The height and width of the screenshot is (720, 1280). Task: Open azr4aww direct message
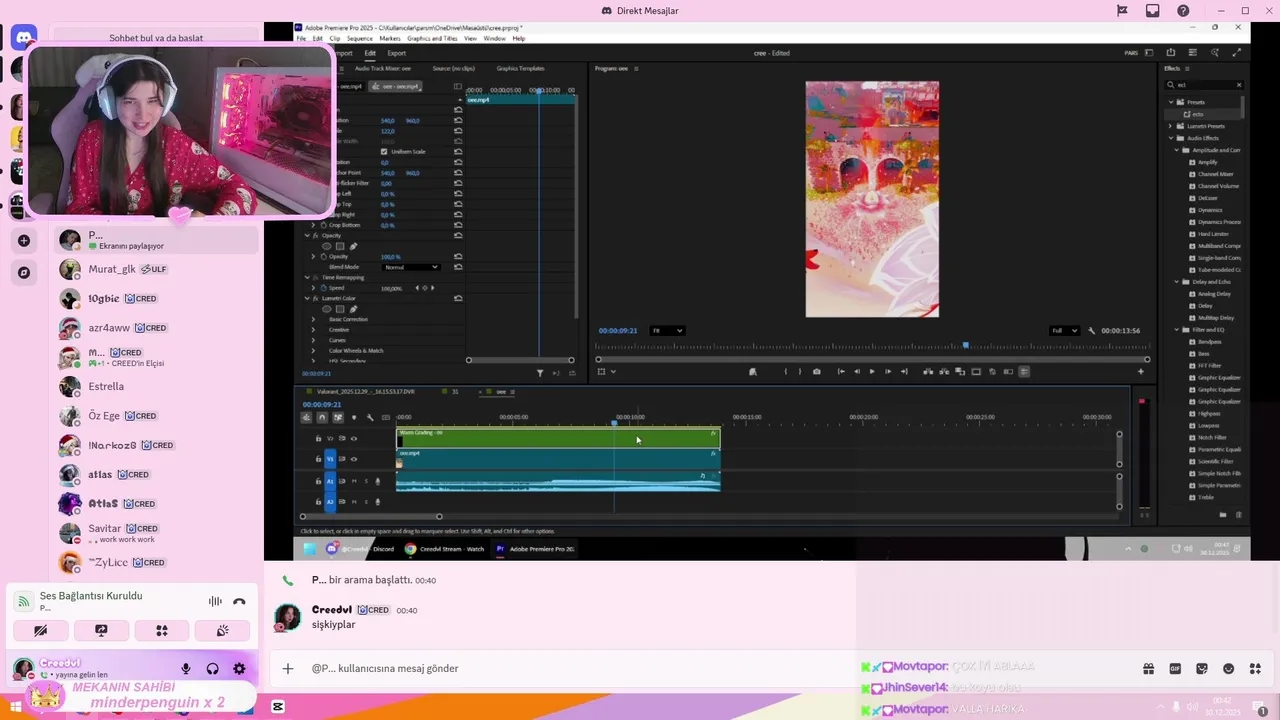click(157, 328)
